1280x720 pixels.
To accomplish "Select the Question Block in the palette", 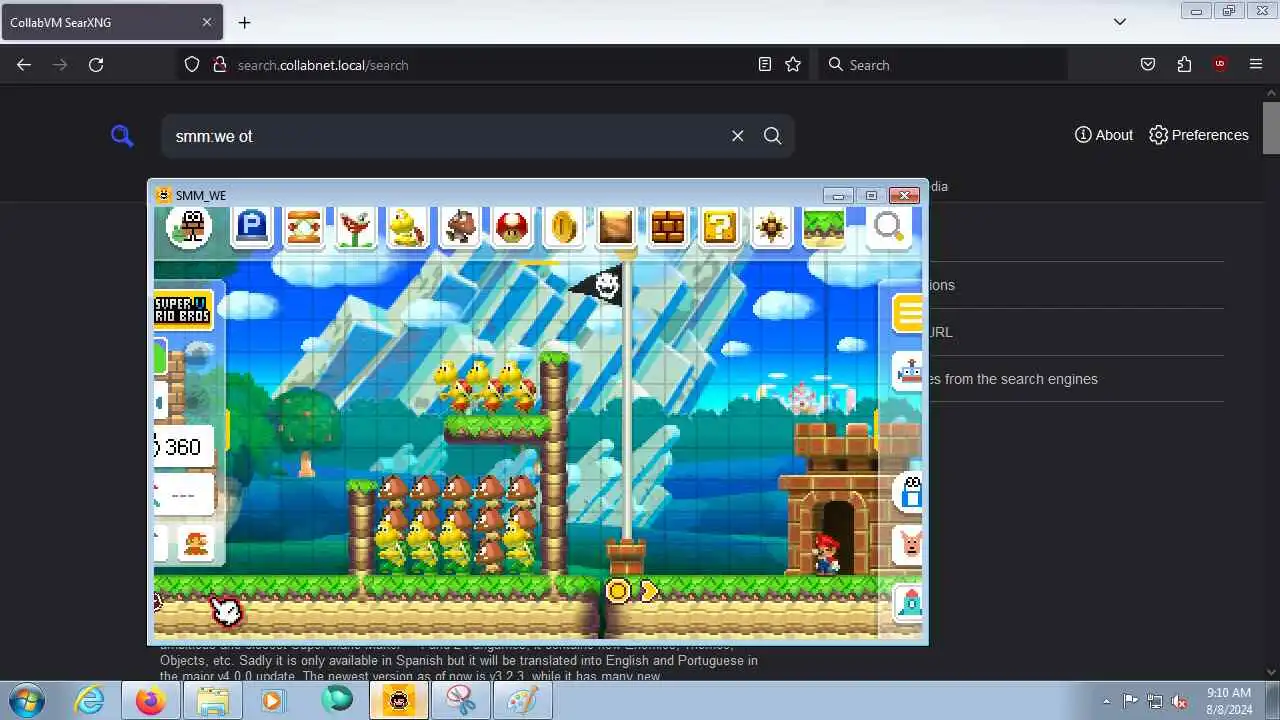I will (720, 227).
